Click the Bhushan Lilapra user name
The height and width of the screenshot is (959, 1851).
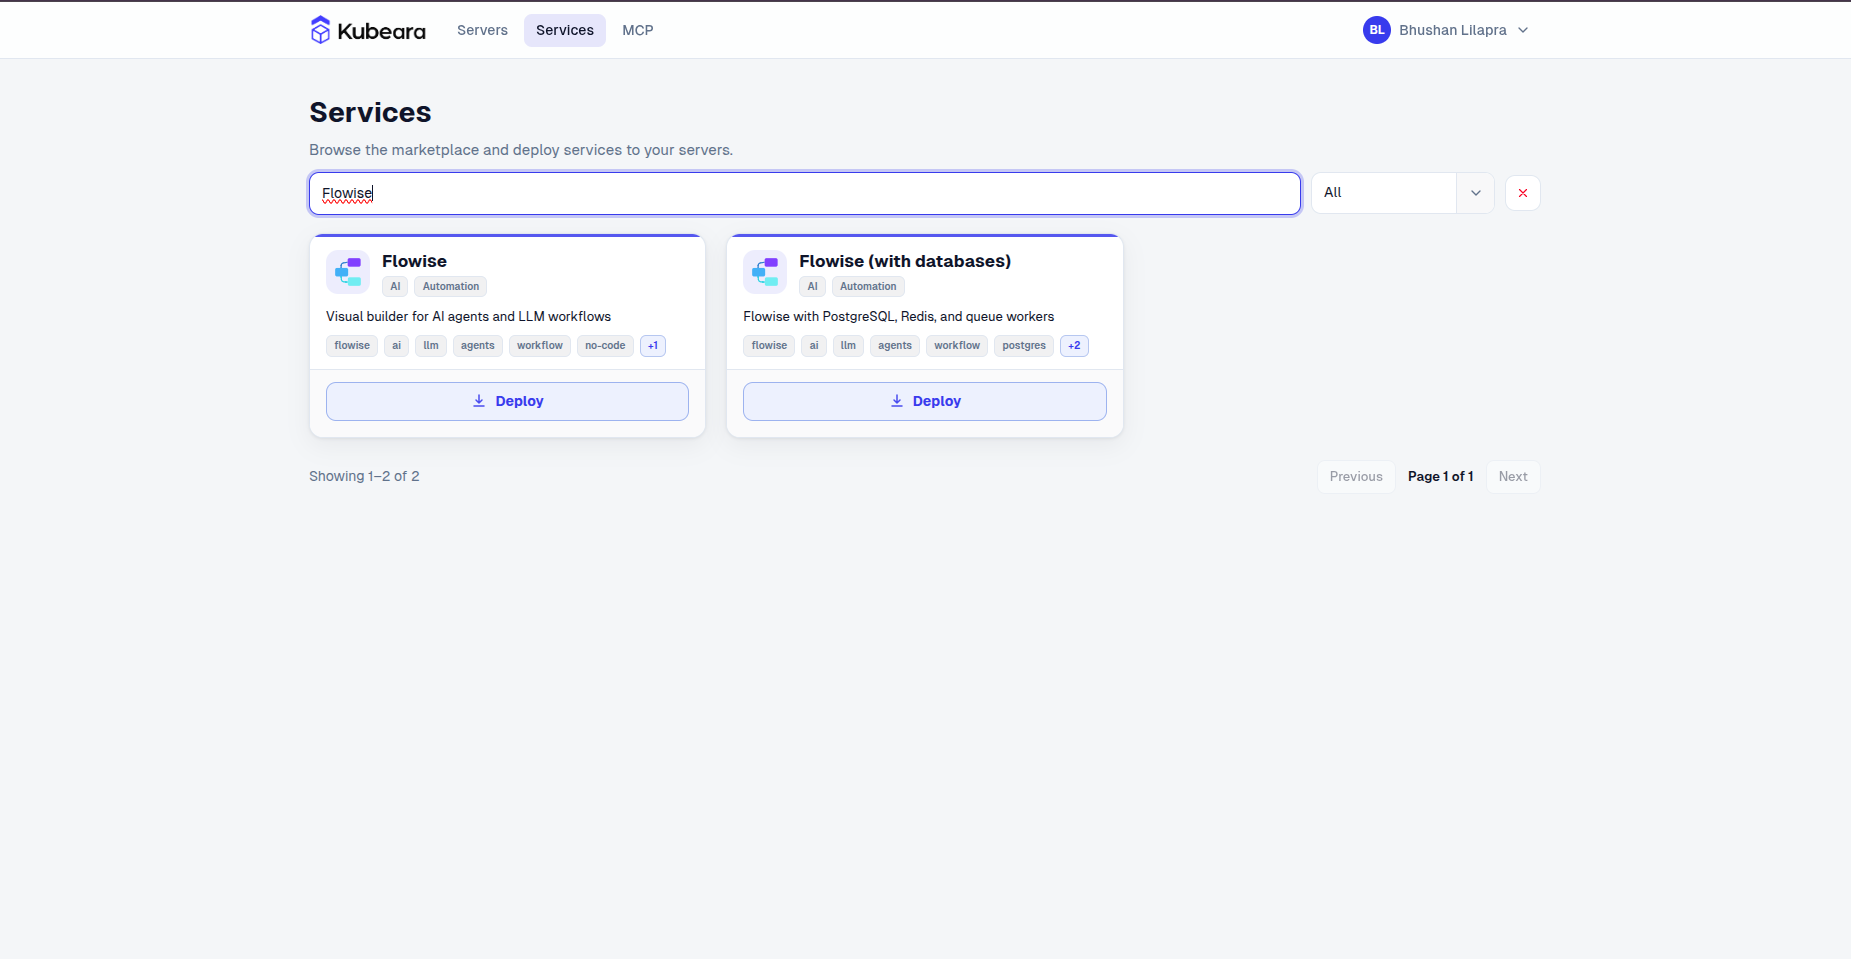coord(1452,30)
